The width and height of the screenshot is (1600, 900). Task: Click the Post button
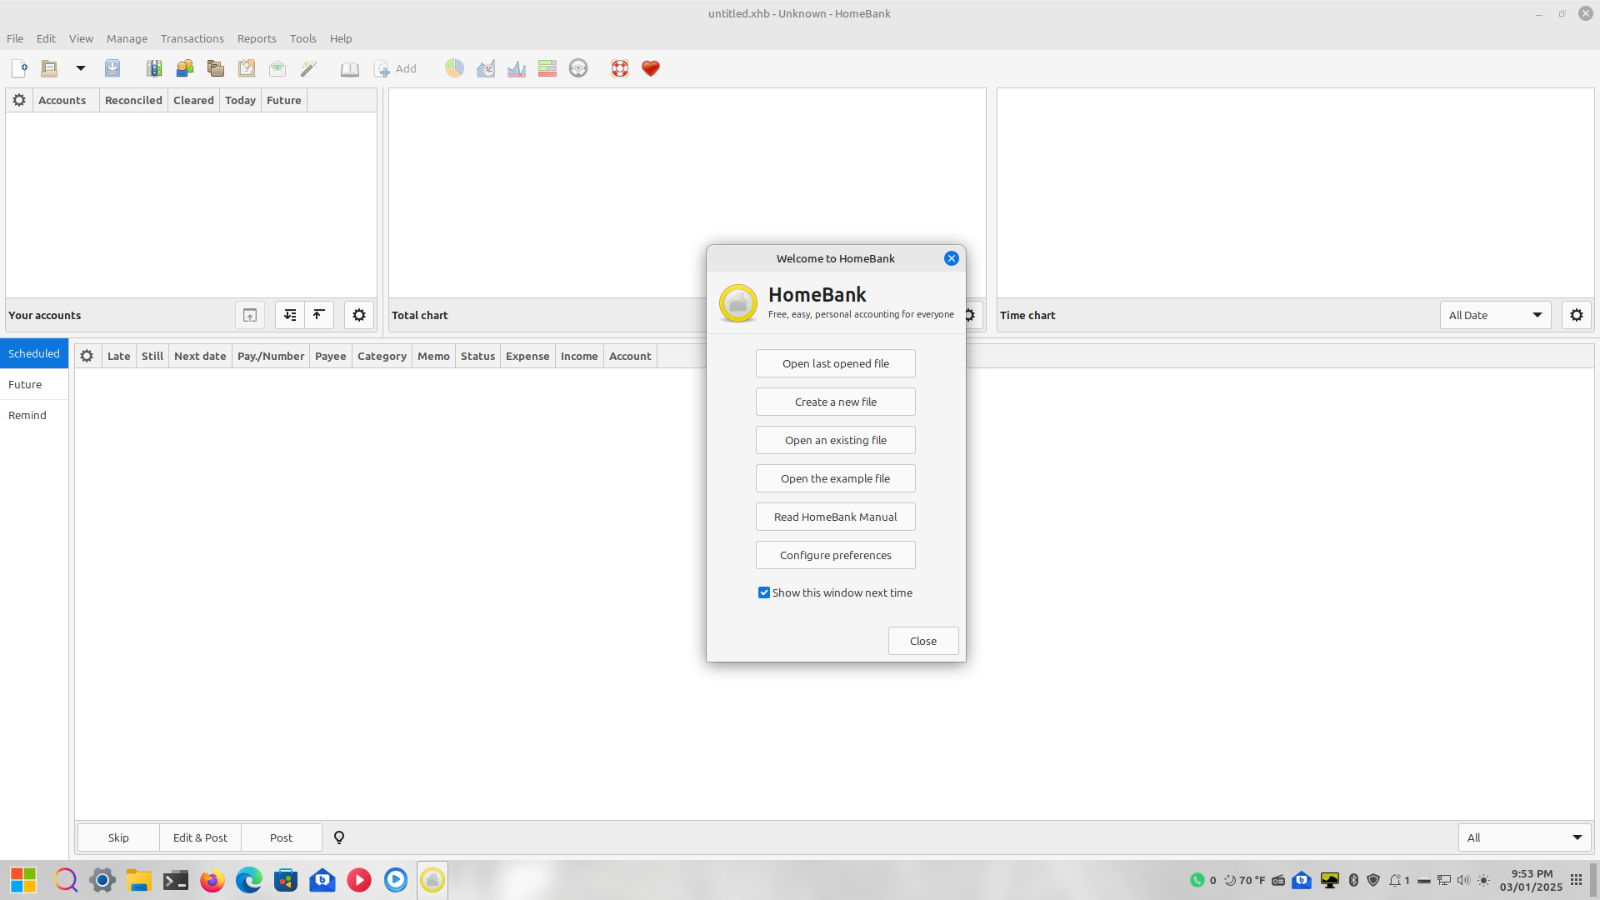tap(281, 838)
